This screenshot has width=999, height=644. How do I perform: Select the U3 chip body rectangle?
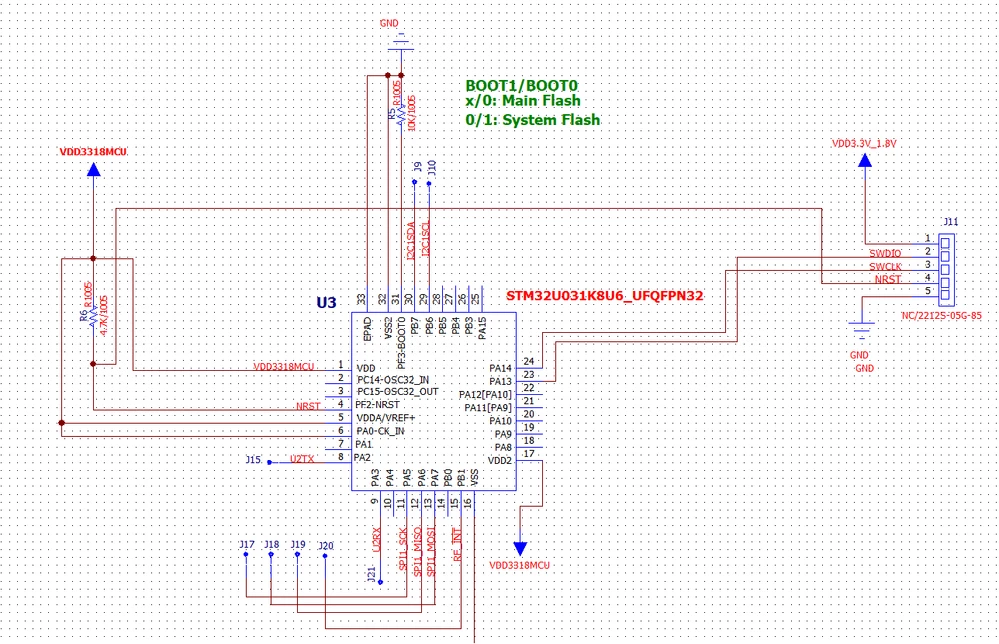tap(434, 401)
